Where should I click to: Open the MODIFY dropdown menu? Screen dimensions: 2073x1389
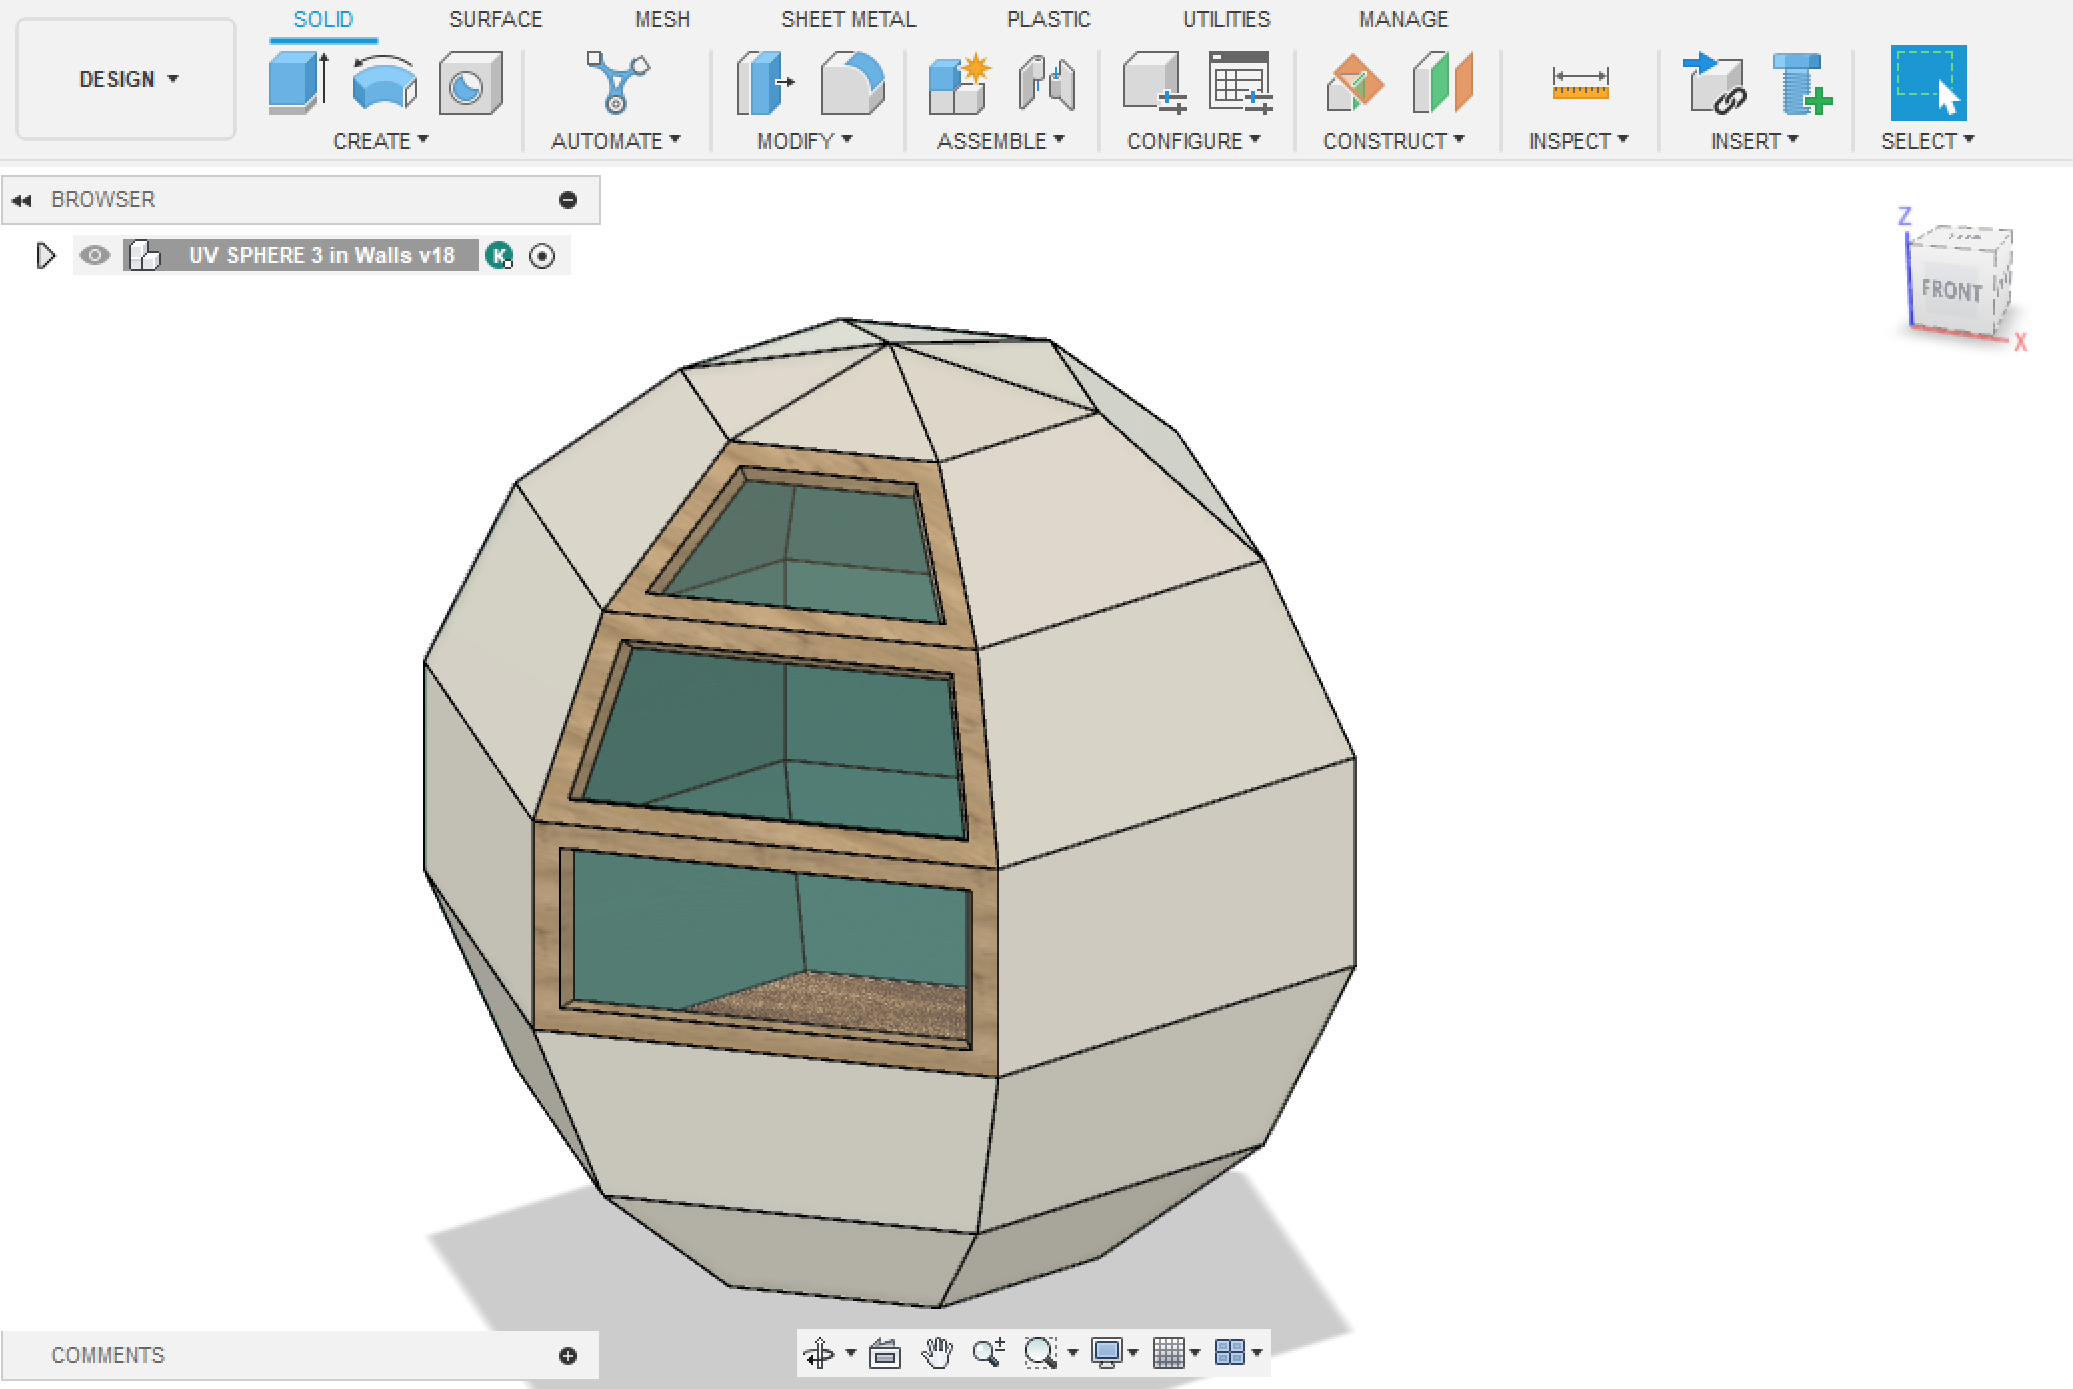pyautogui.click(x=805, y=141)
